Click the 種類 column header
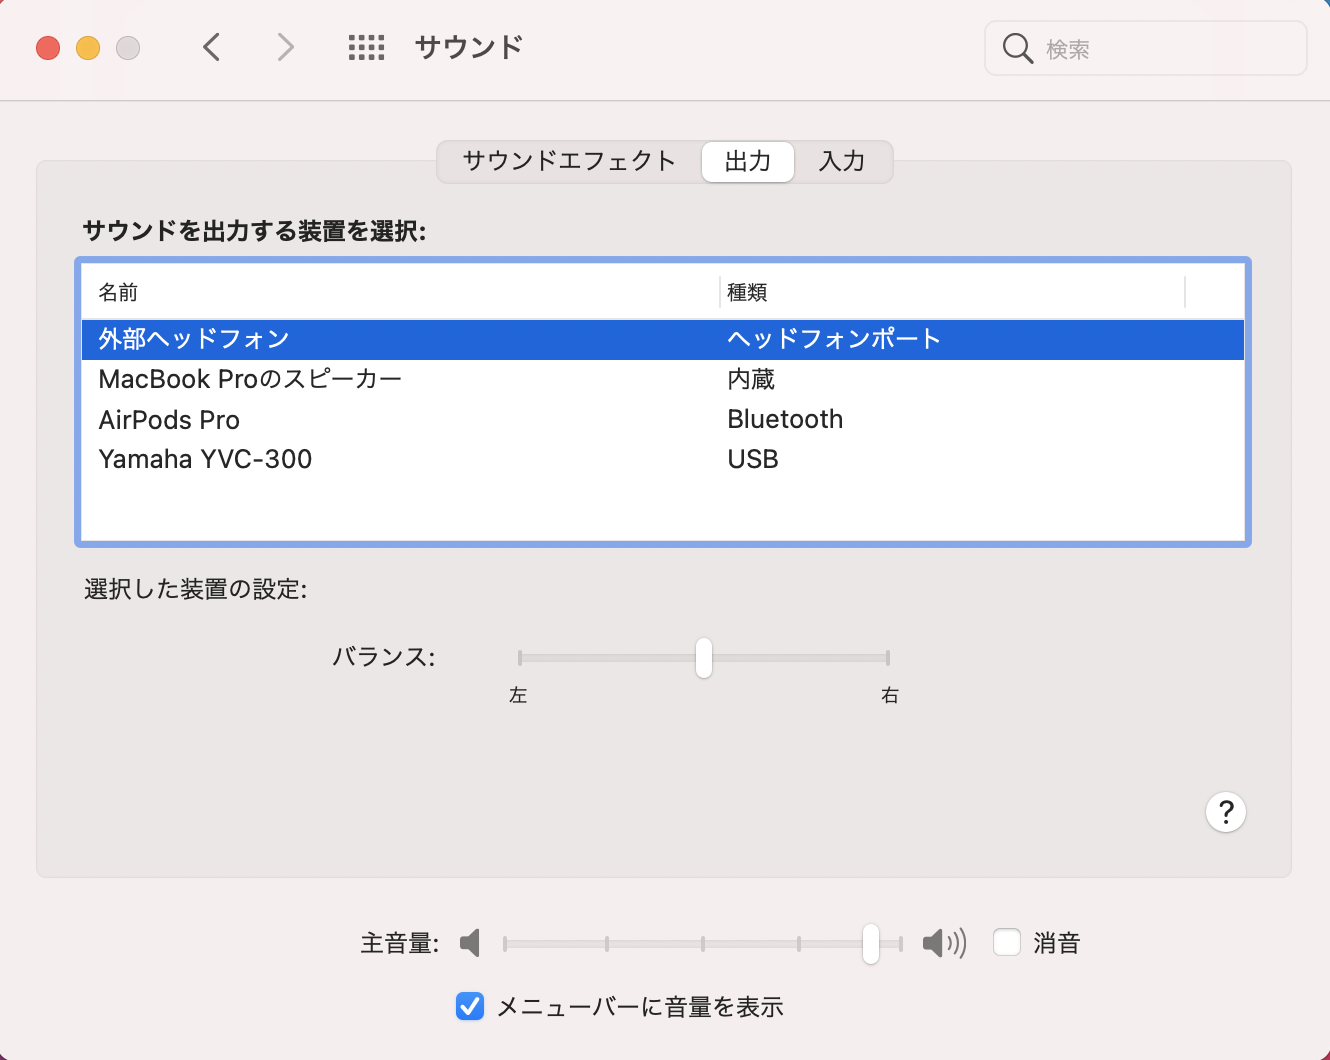Viewport: 1330px width, 1060px height. point(952,292)
